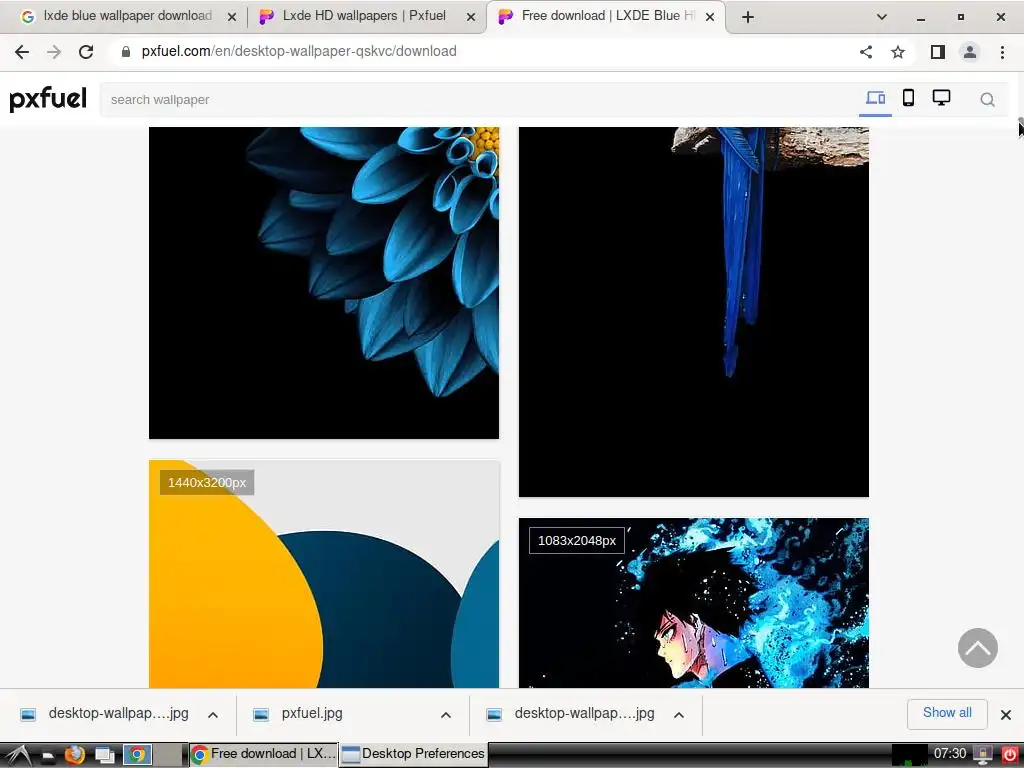Select the mobile phone wallpaper filter
The image size is (1024, 768).
(x=908, y=98)
